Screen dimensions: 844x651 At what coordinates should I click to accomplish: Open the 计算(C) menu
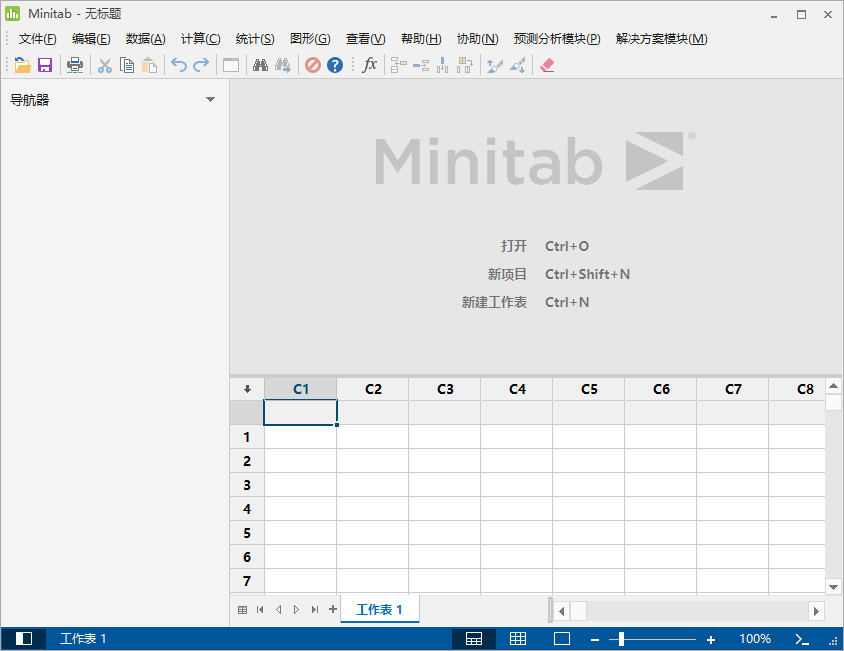click(200, 39)
